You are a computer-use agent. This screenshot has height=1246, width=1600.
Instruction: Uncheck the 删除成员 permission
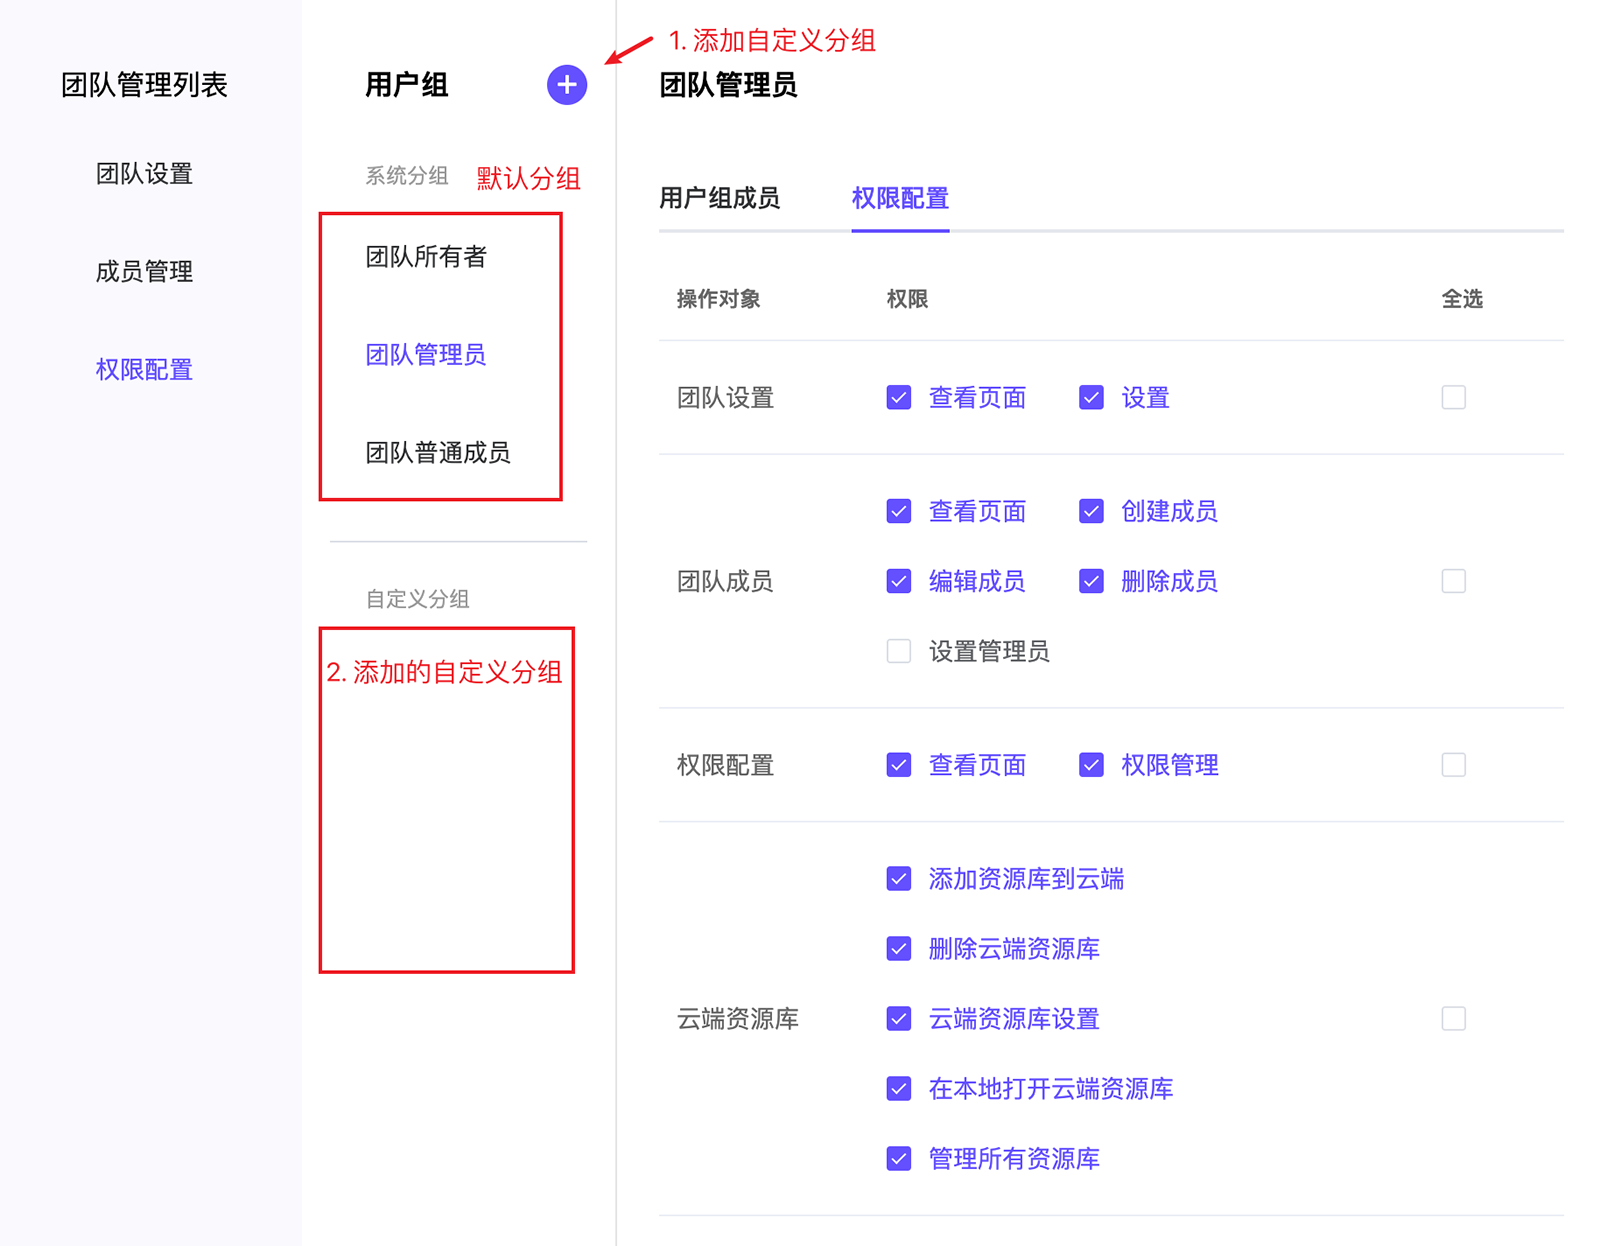tap(1091, 582)
